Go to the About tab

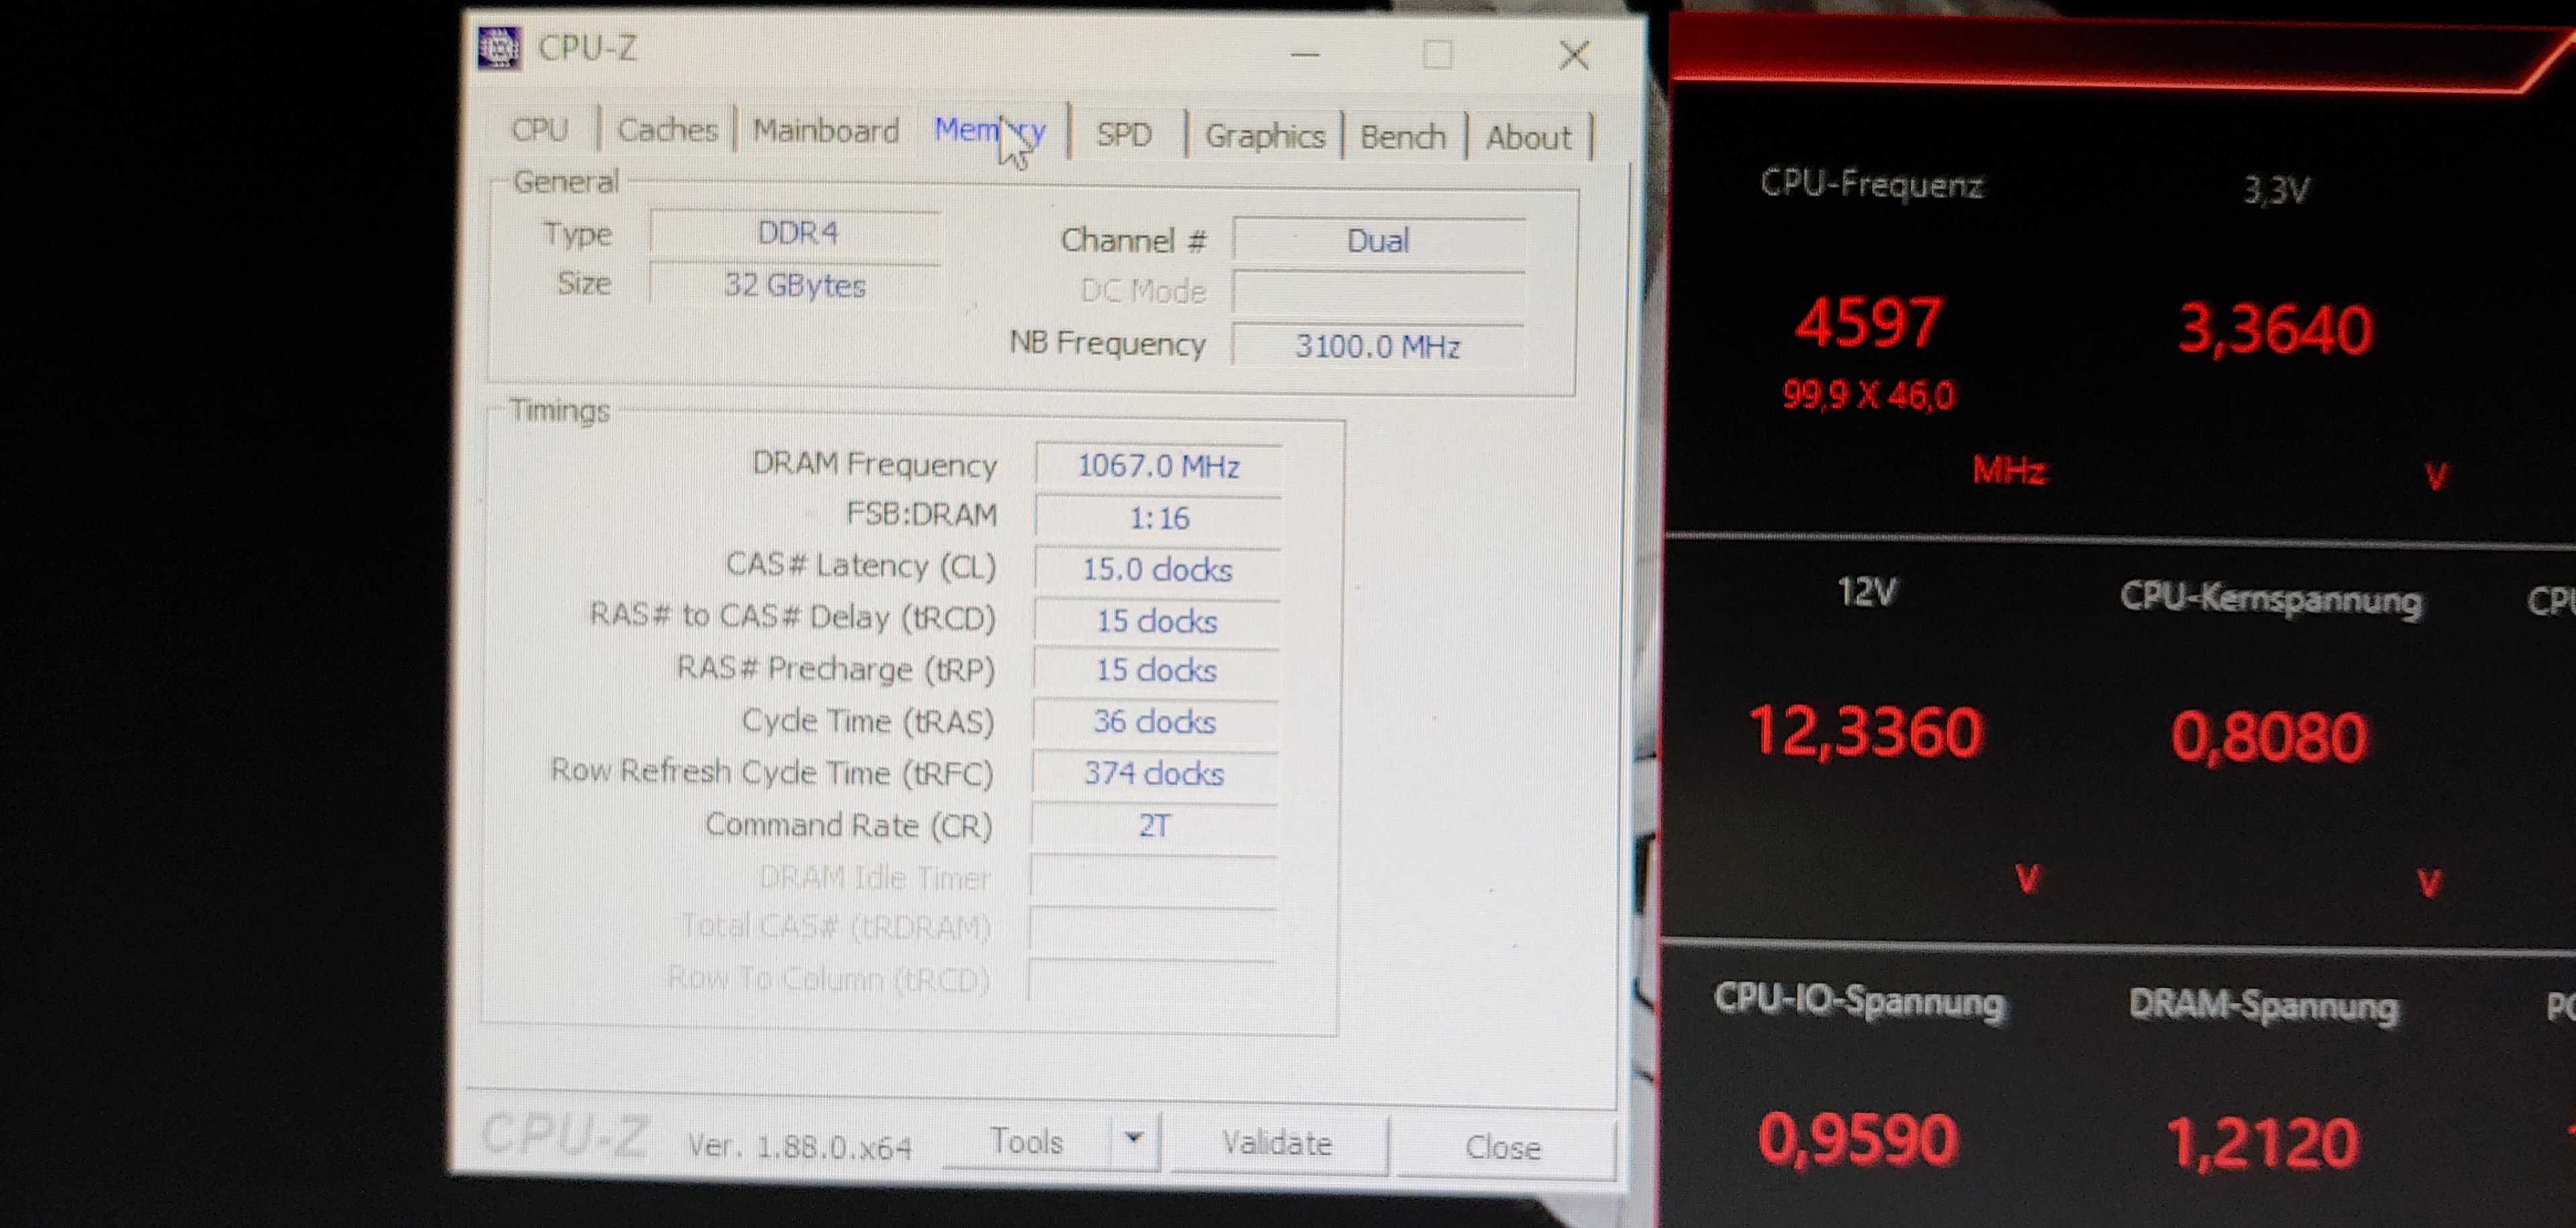[x=1528, y=138]
